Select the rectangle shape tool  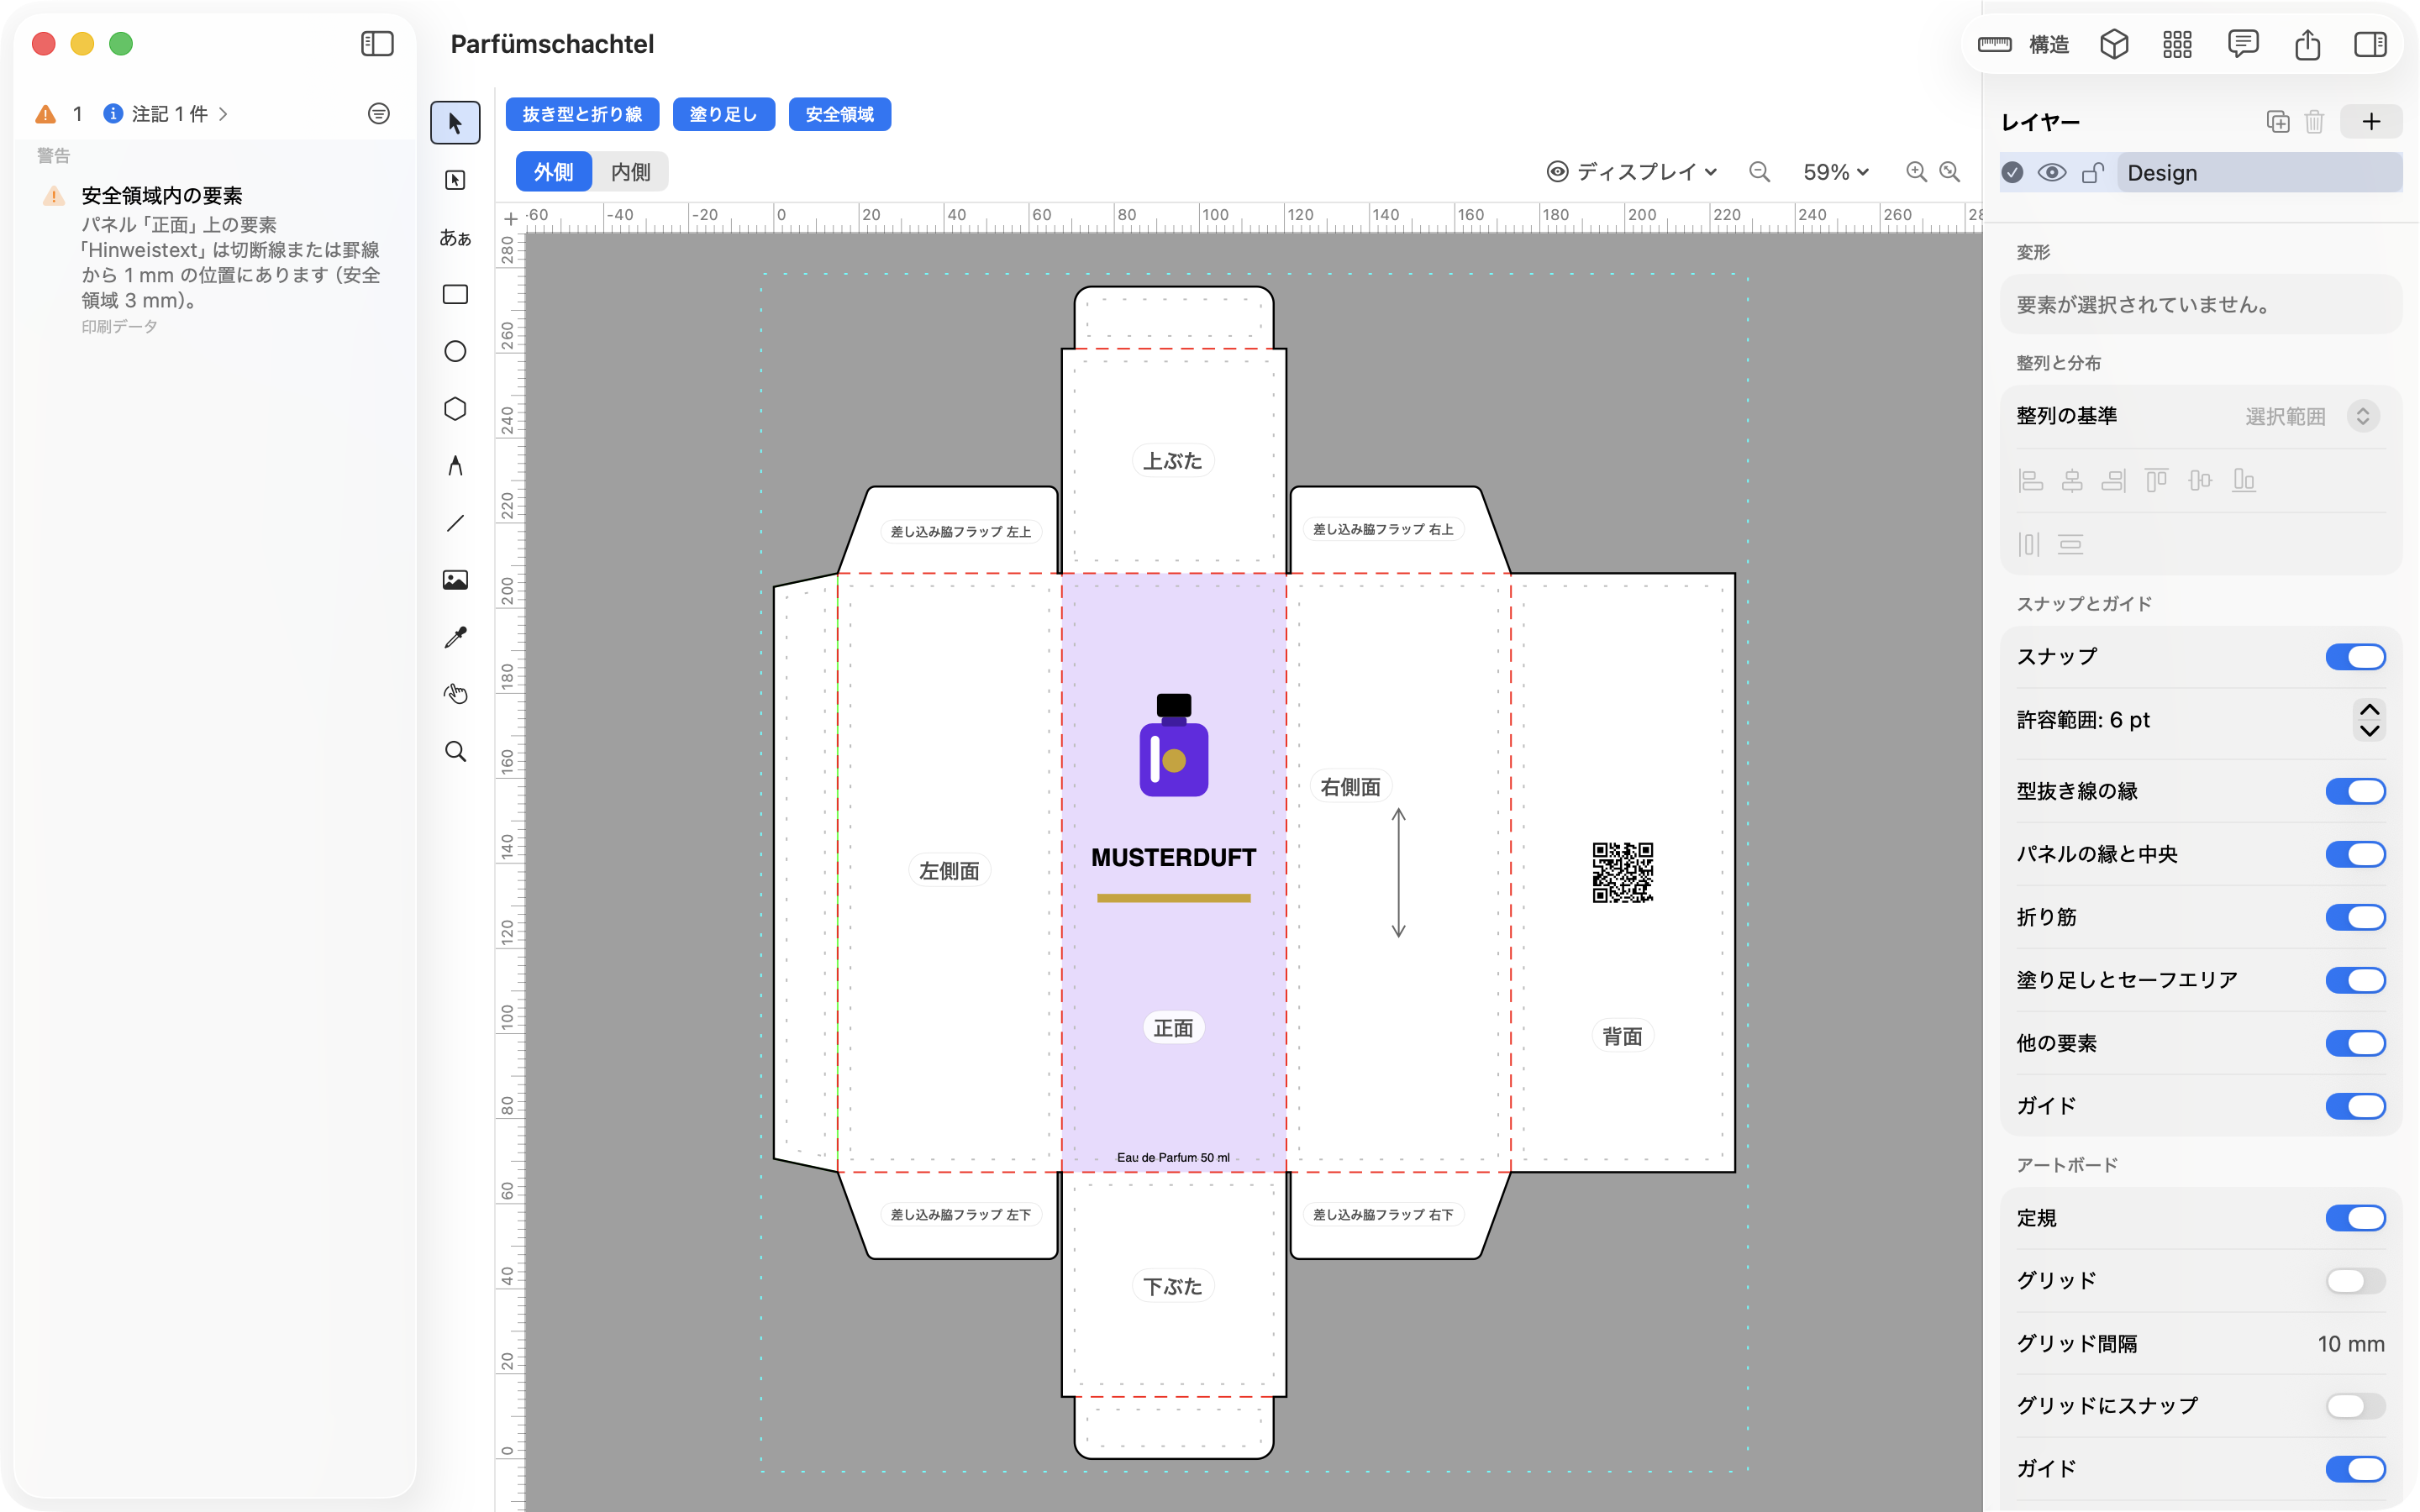tap(455, 294)
